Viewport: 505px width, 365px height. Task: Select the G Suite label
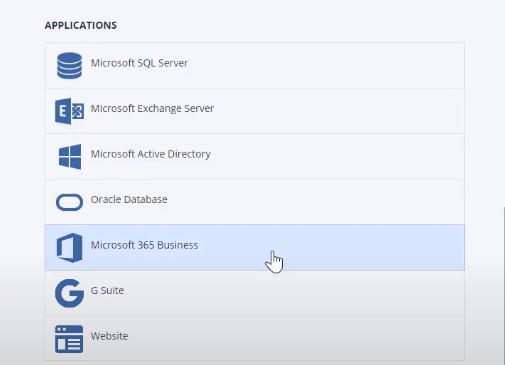[x=107, y=290]
